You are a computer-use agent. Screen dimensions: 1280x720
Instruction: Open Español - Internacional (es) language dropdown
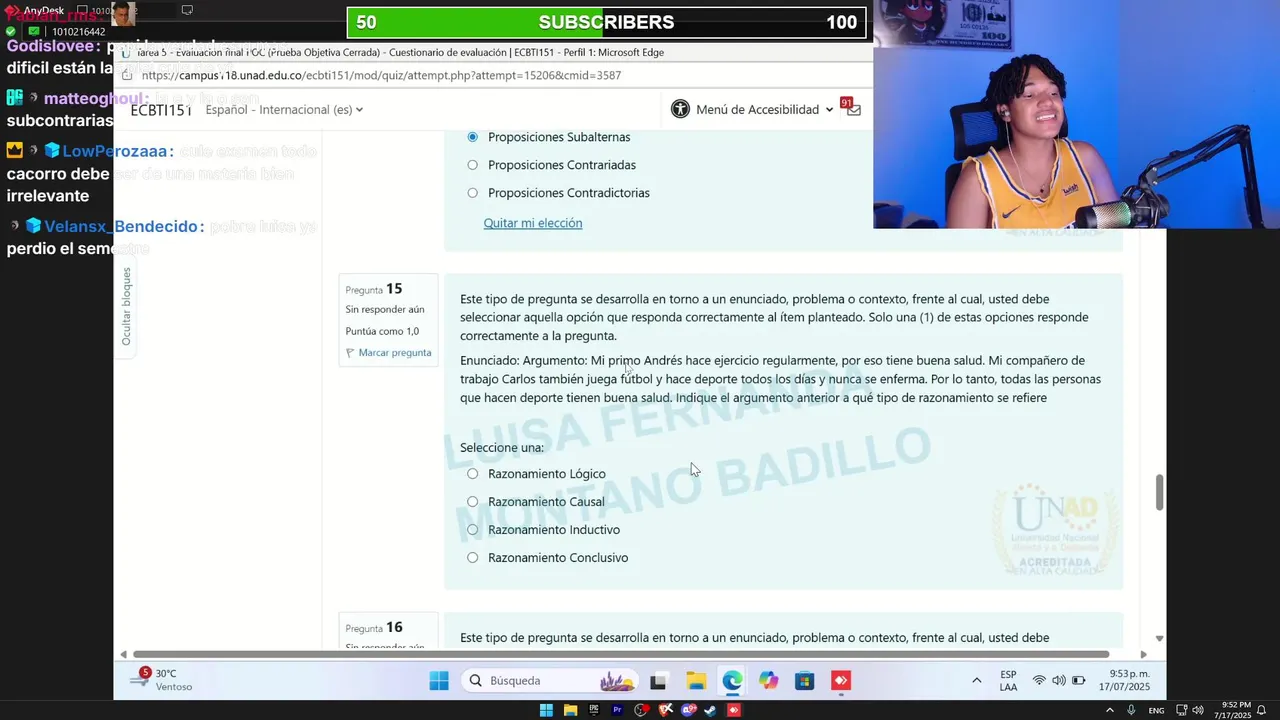pyautogui.click(x=284, y=110)
